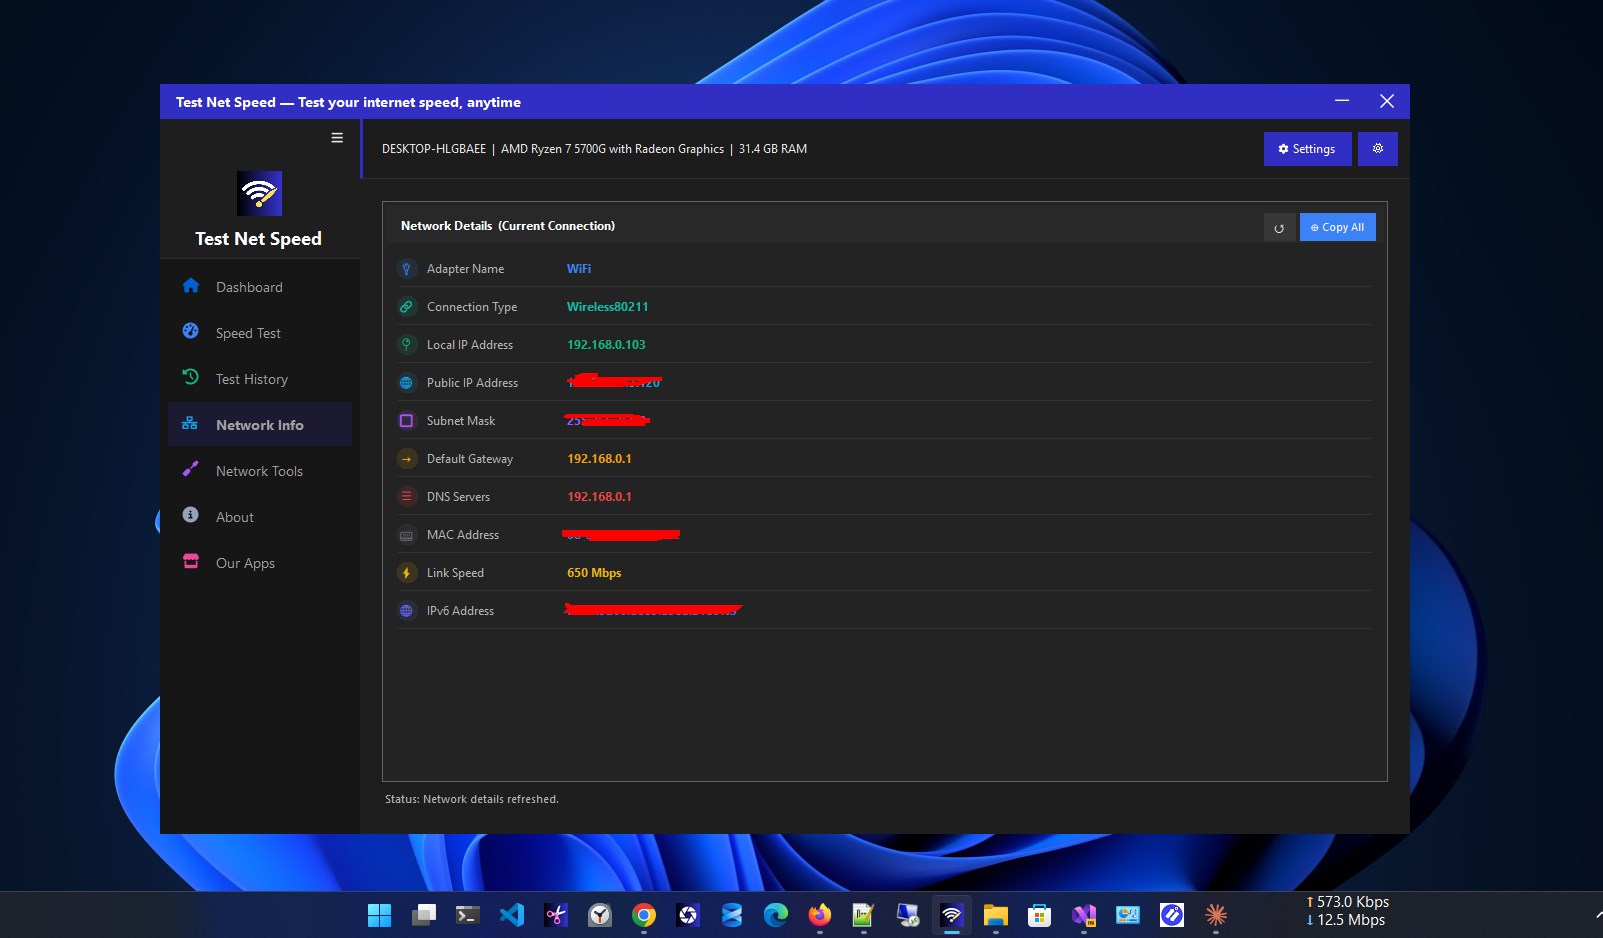Open File Explorer from the taskbar

pyautogui.click(x=996, y=915)
